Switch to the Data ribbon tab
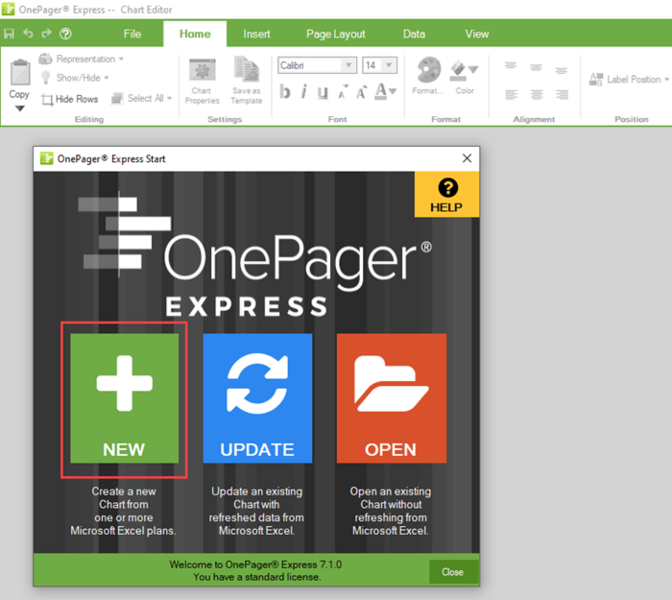This screenshot has width=672, height=600. [414, 34]
